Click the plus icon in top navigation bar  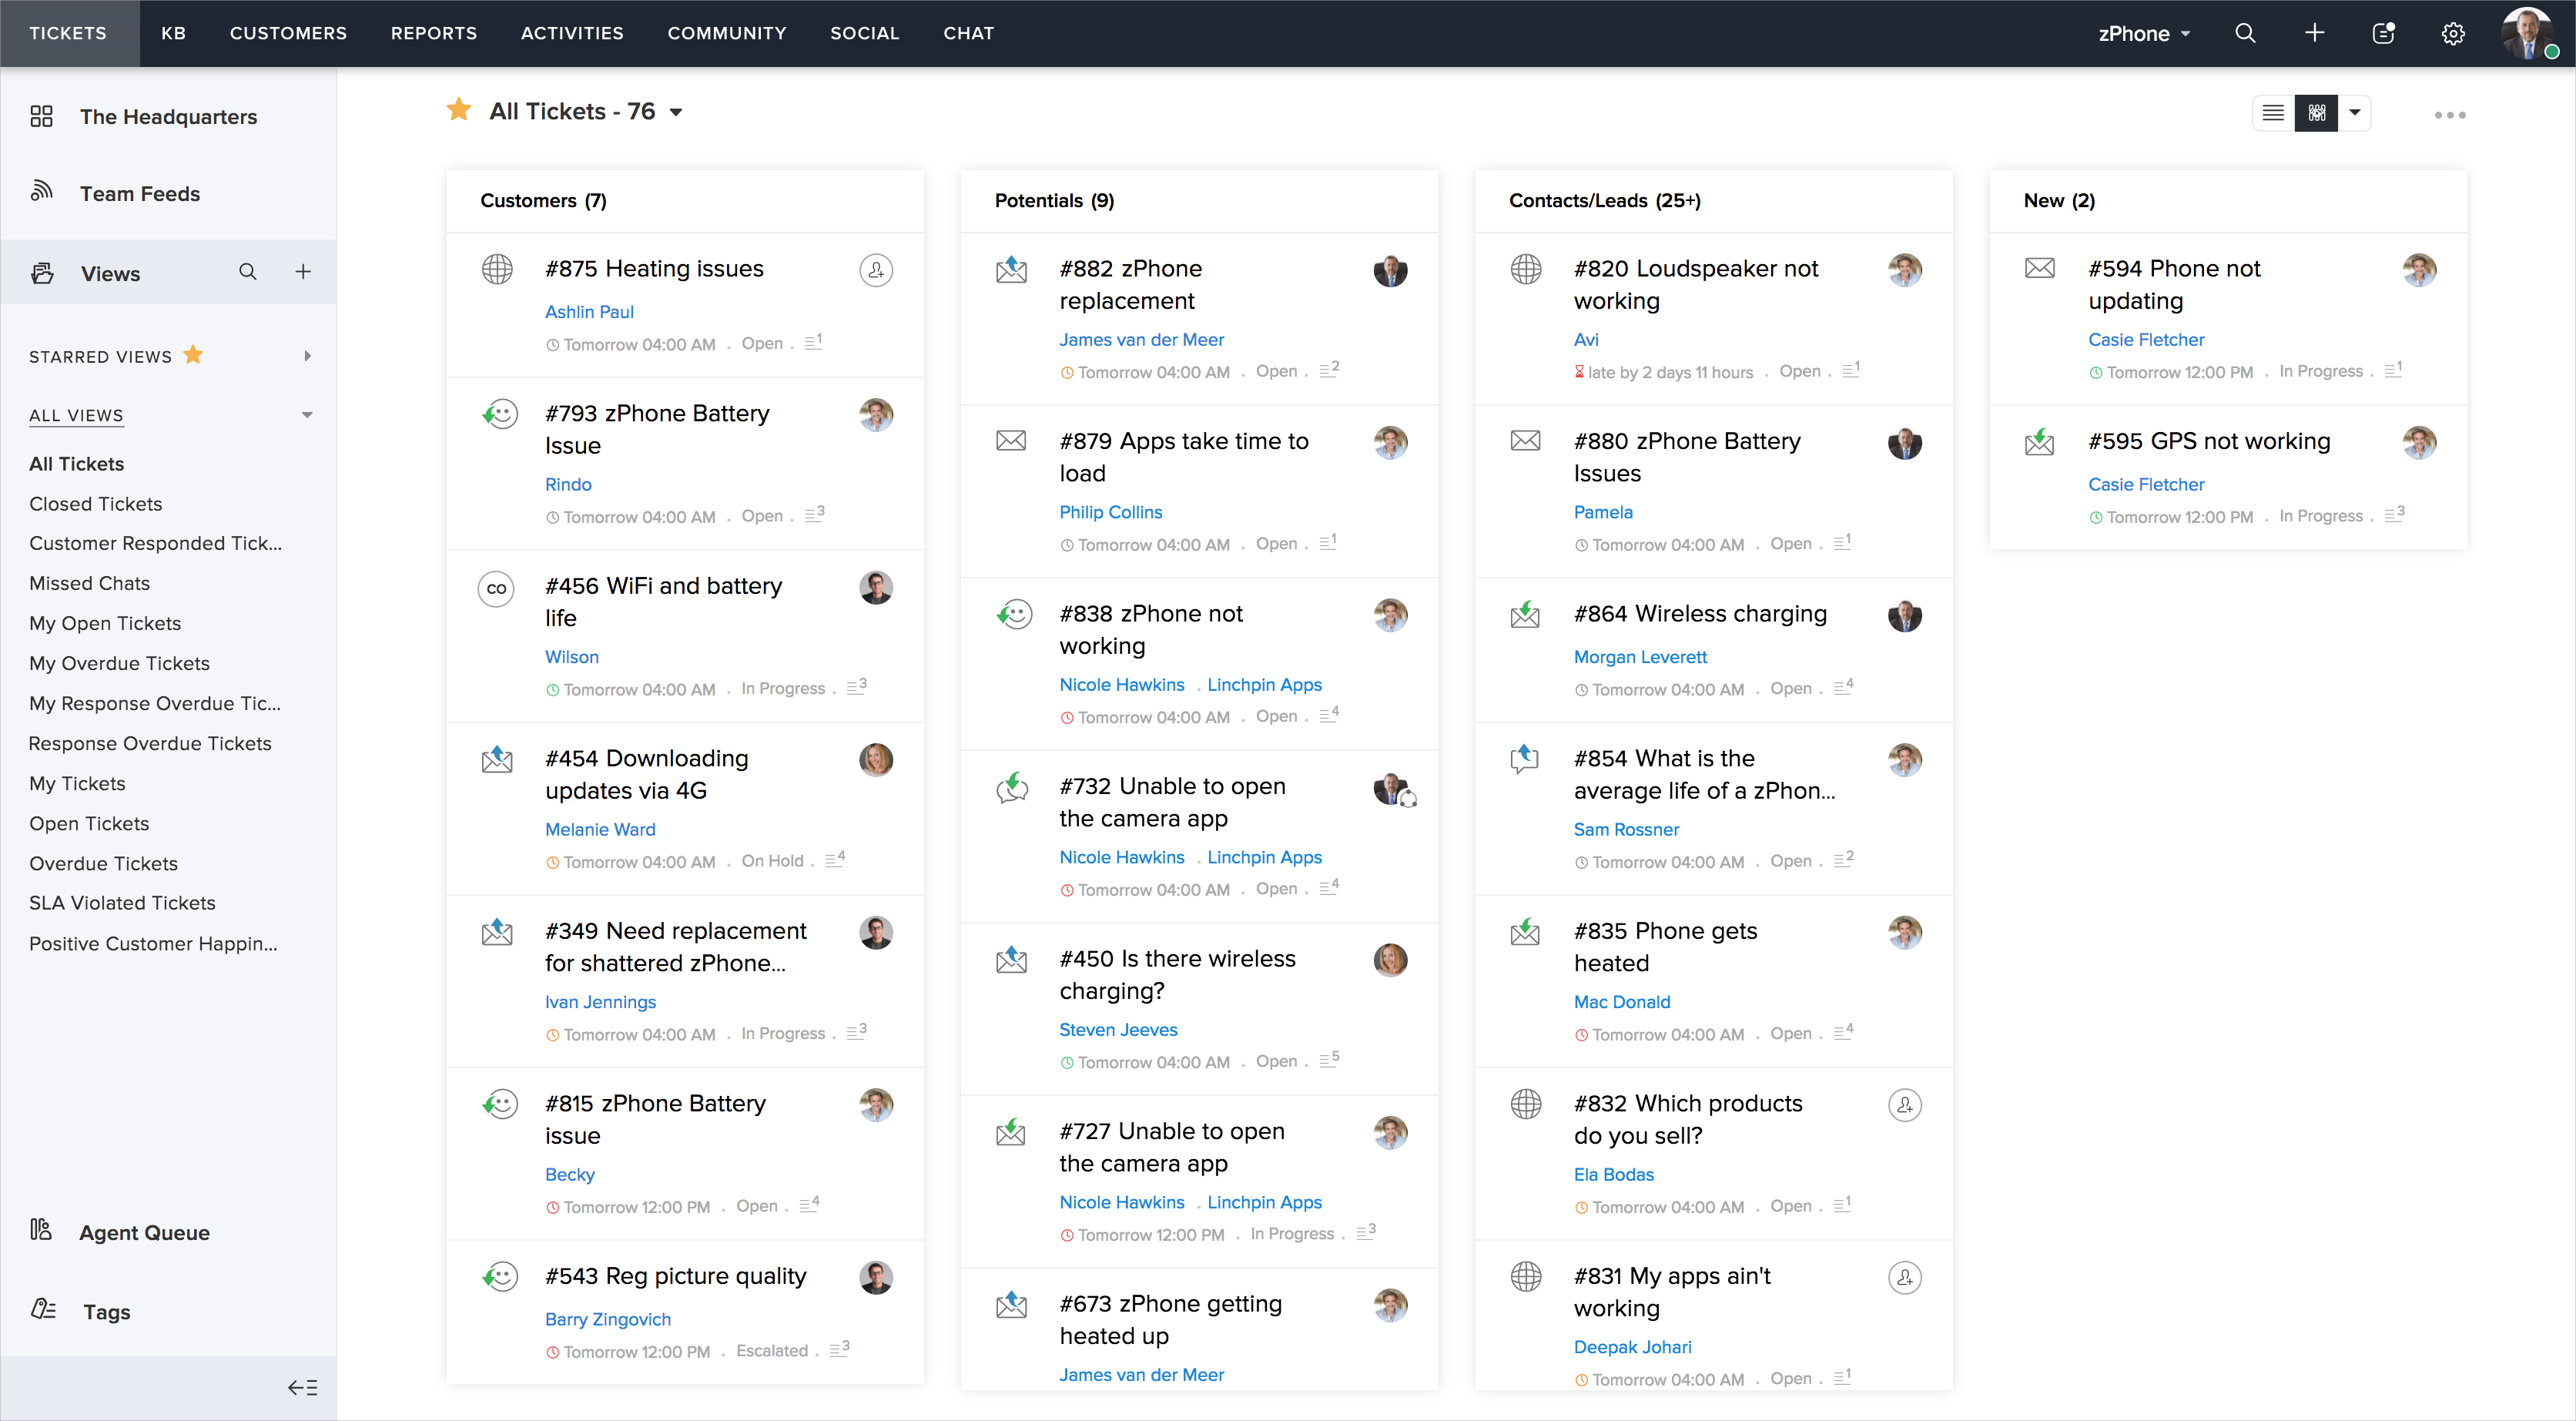coord(2314,33)
